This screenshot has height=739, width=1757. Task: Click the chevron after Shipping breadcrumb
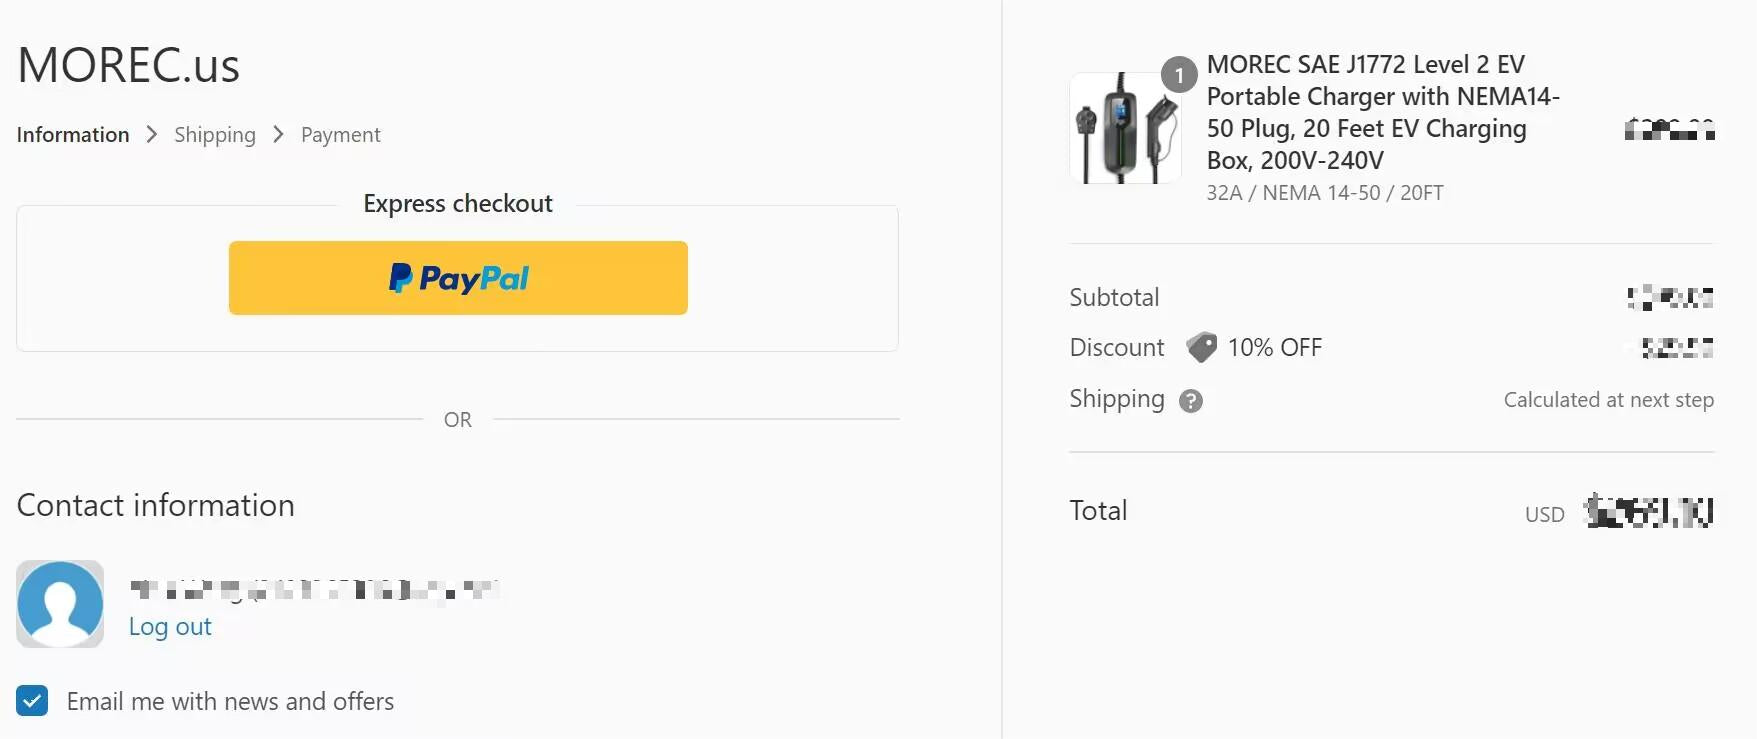pos(278,134)
